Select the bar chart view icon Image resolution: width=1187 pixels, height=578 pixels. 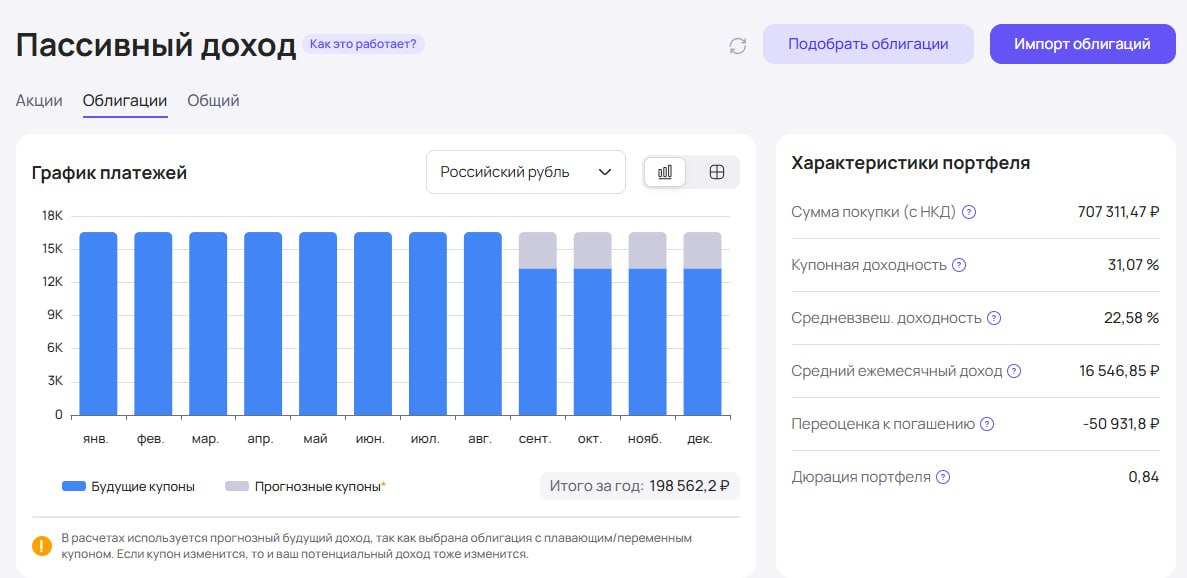tap(663, 172)
